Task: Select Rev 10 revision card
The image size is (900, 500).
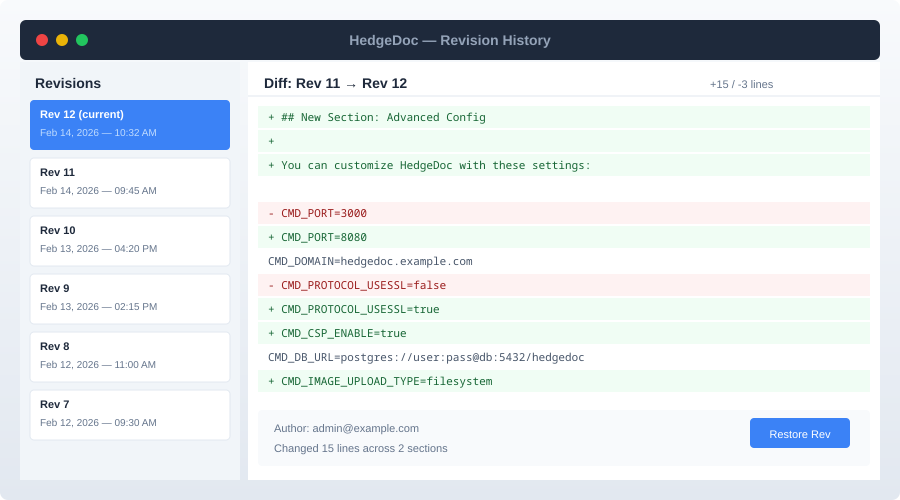Action: coord(130,241)
